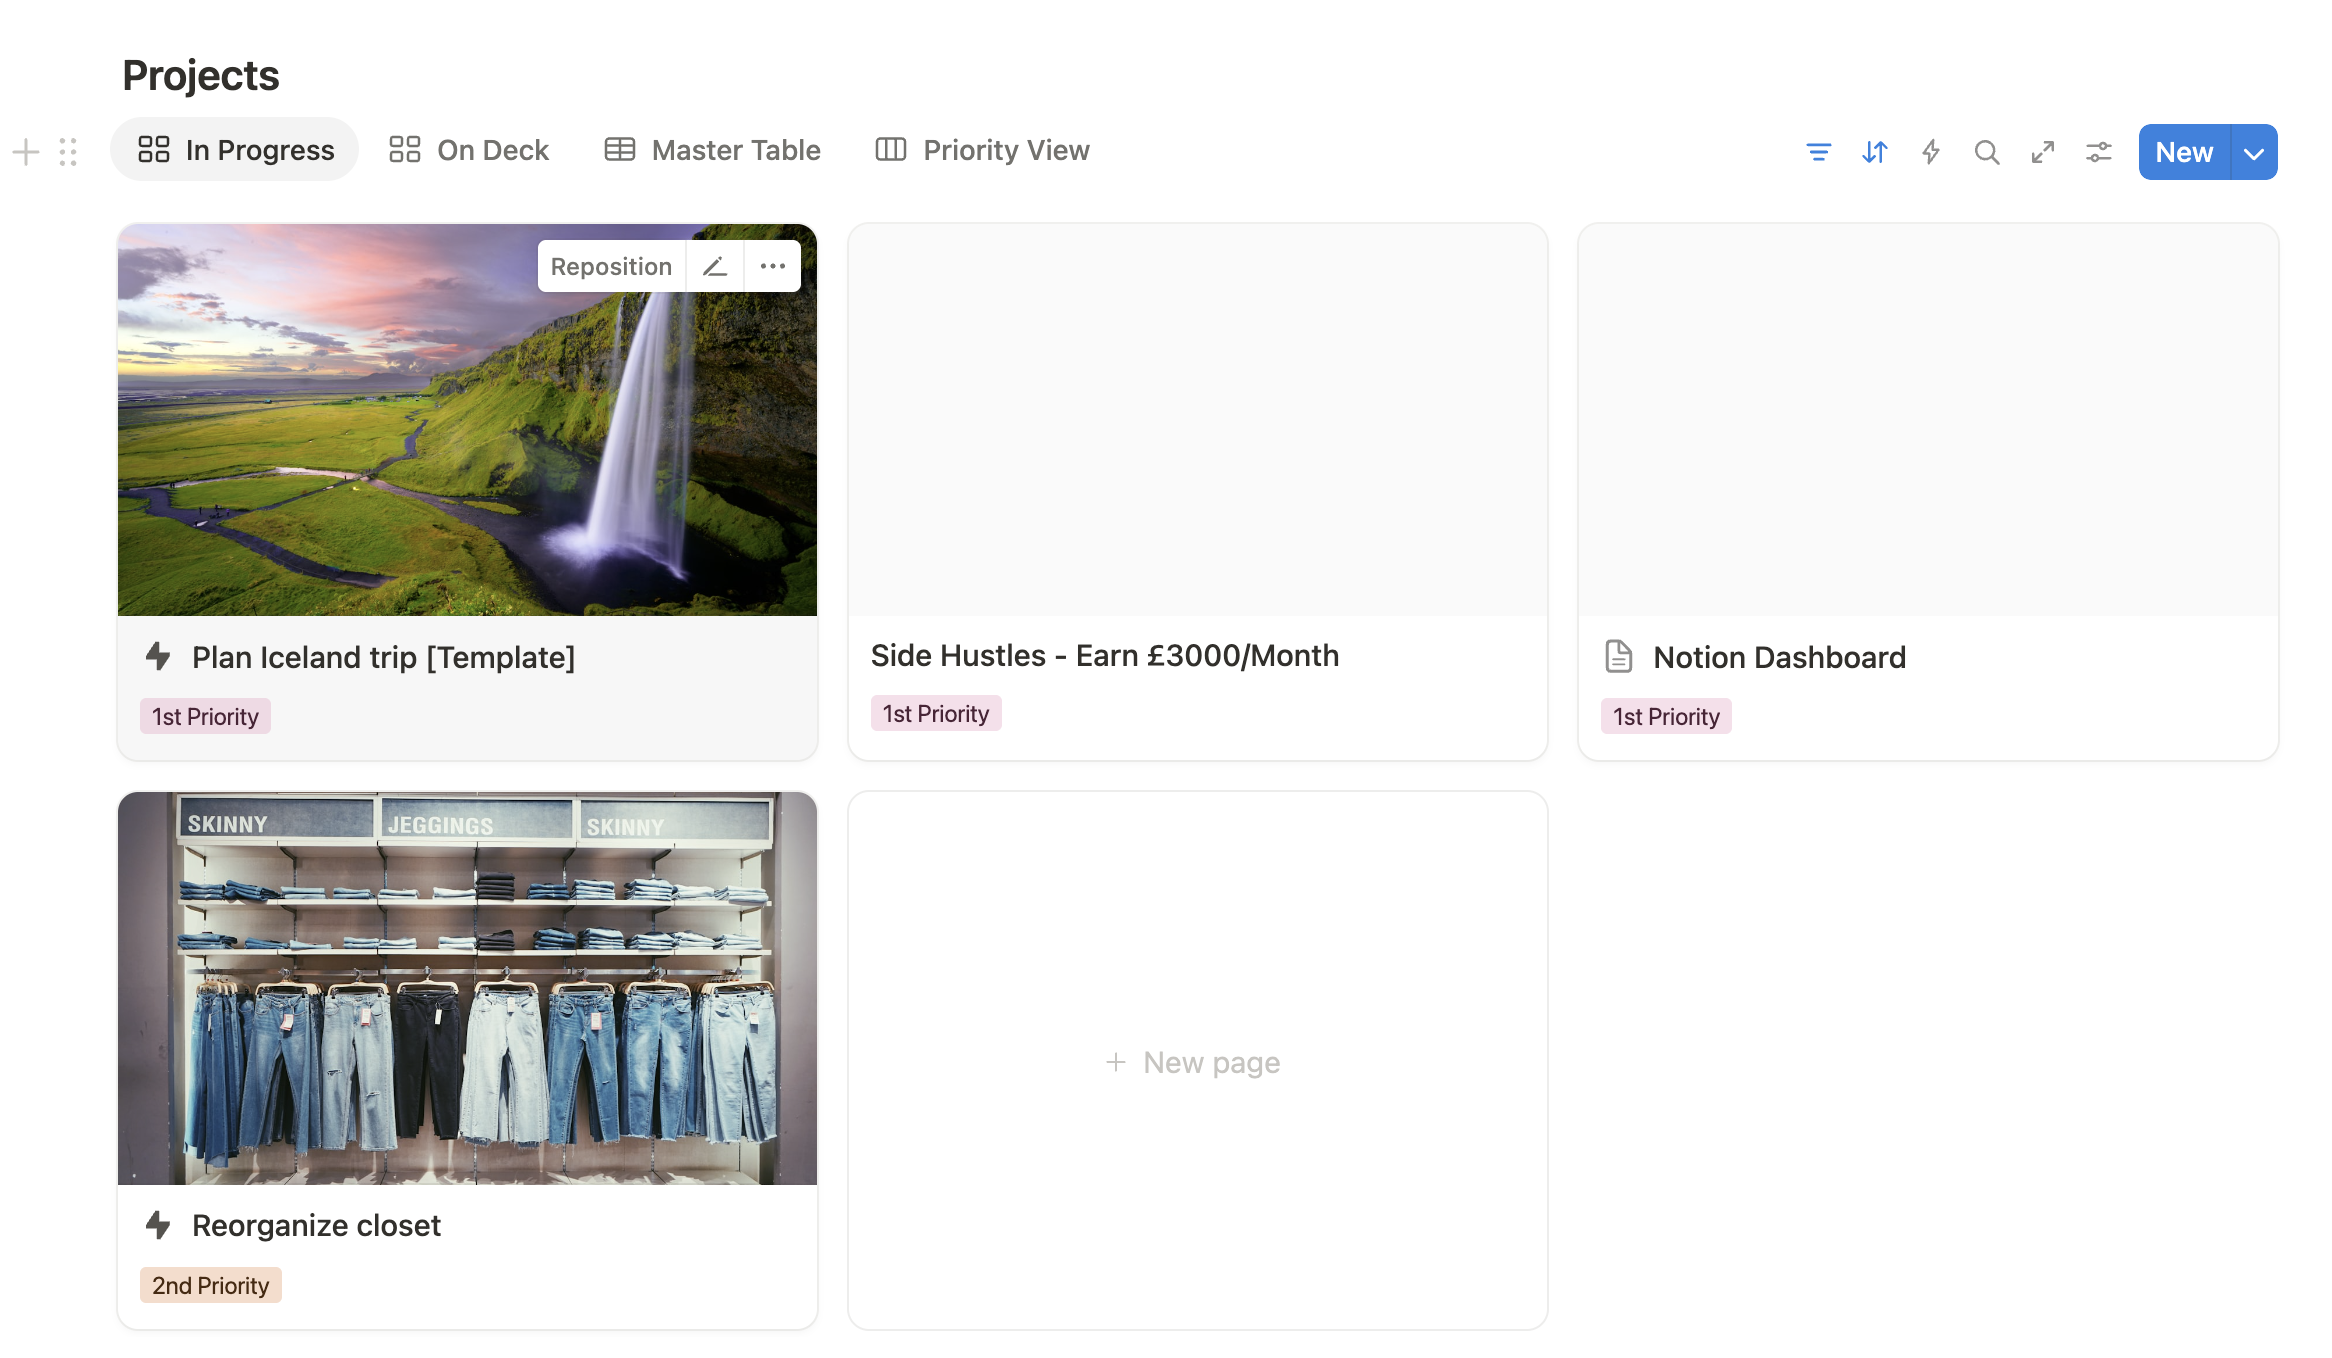Viewport: 2332px width, 1358px height.
Task: Click the plus icon left of view tabs
Action: point(26,152)
